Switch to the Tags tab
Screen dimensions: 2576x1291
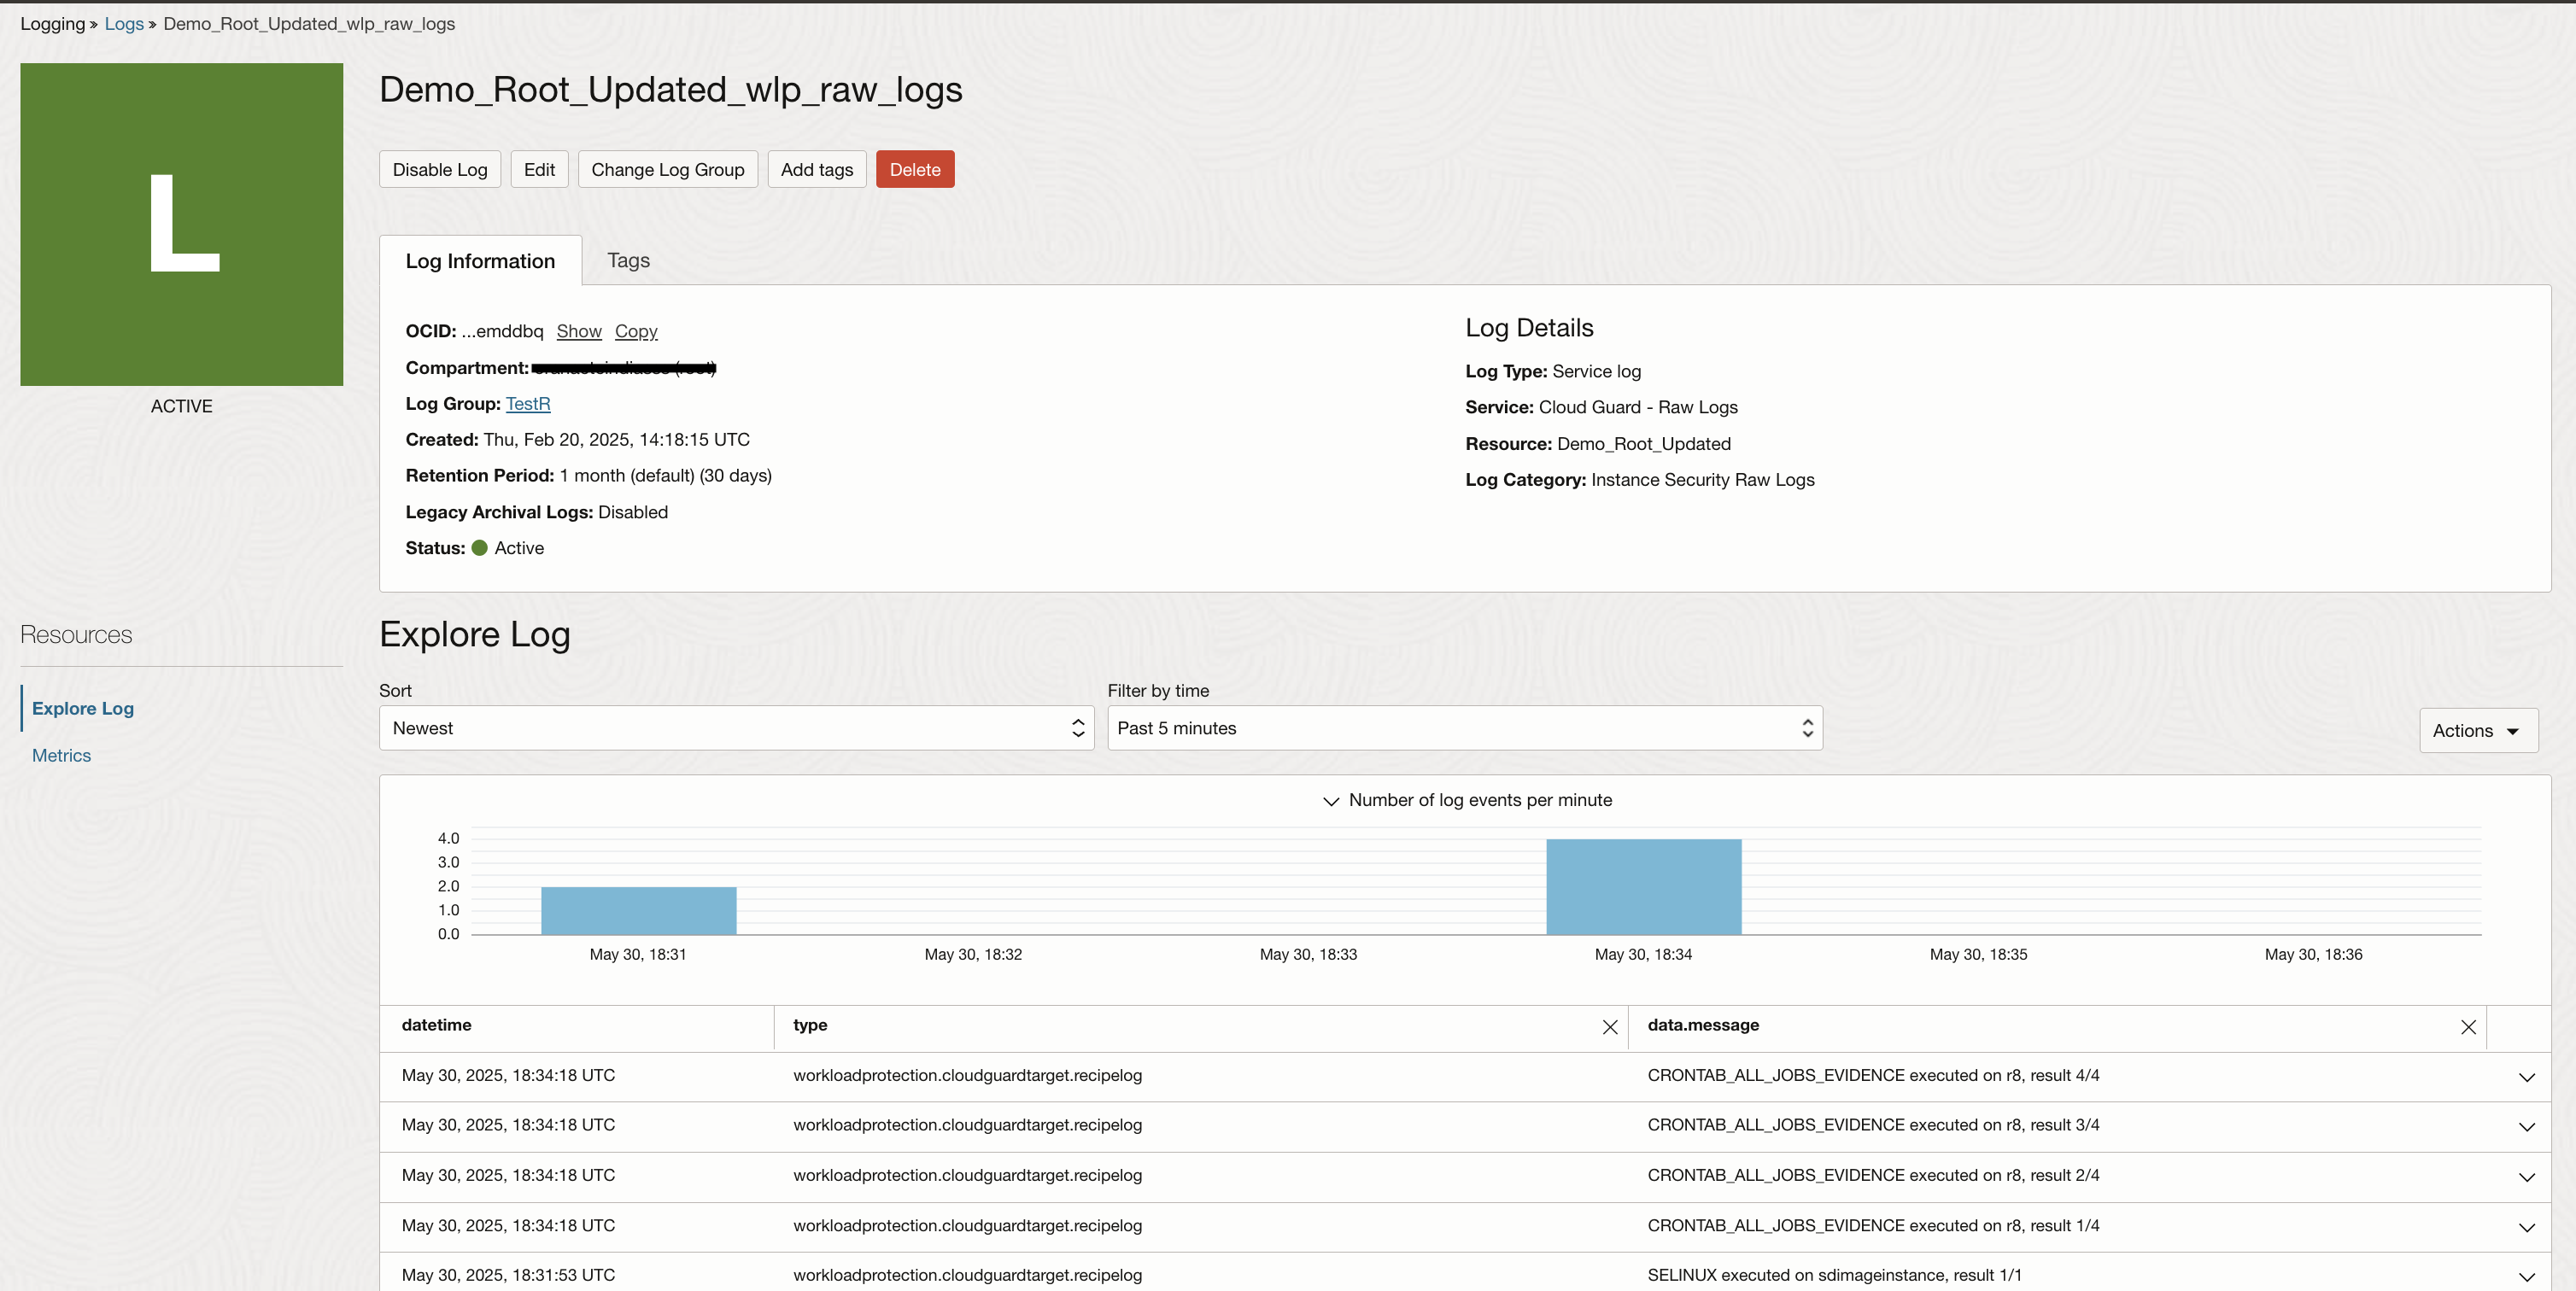tap(628, 261)
